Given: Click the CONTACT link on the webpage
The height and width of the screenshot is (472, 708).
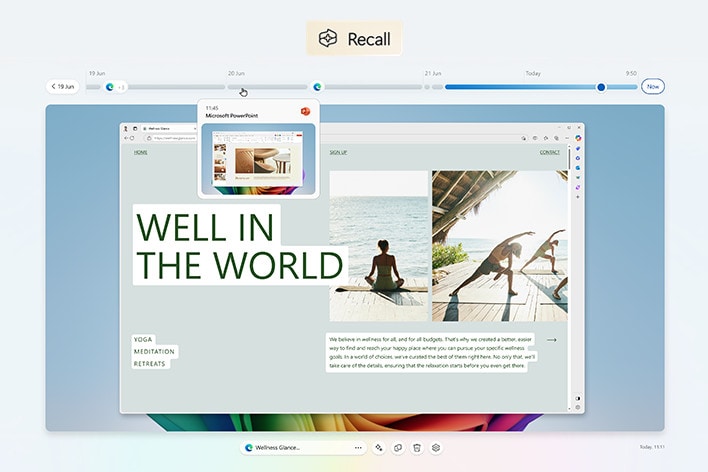Looking at the screenshot, I should (x=549, y=153).
